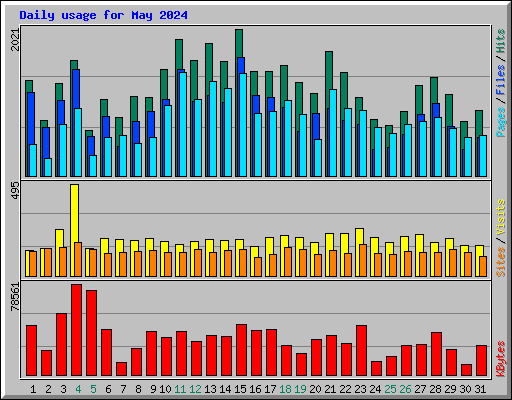Viewport: 512px width, 400px height.
Task: Click the green day 26 label
Action: 405,389
